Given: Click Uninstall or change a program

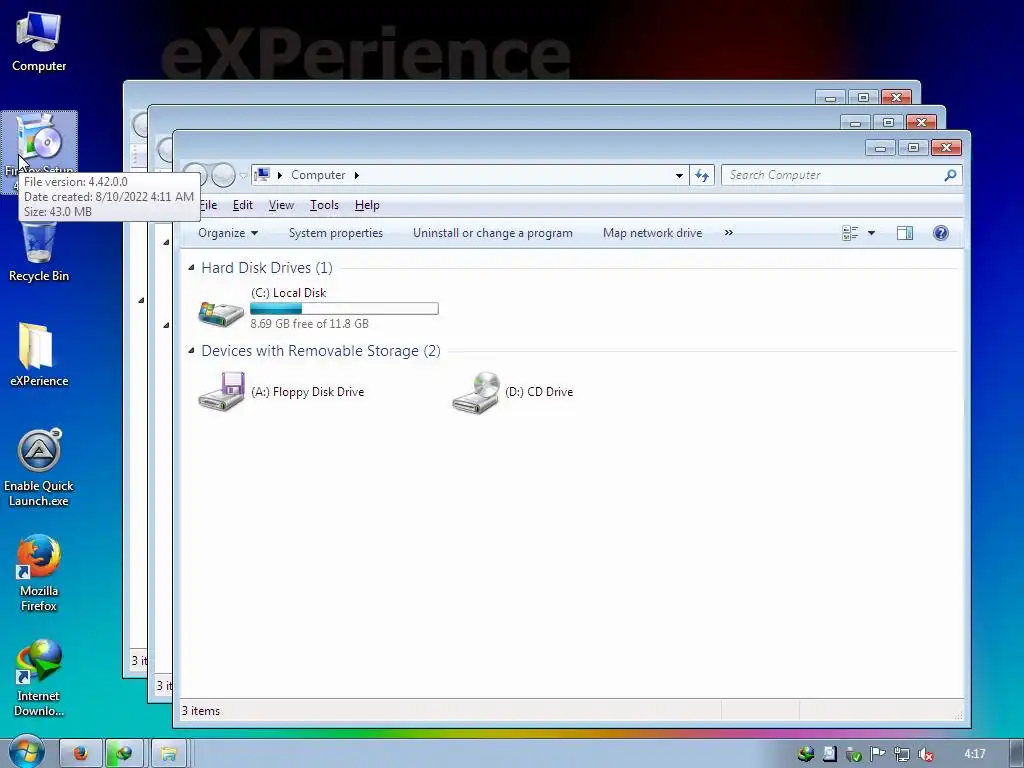Looking at the screenshot, I should point(492,233).
